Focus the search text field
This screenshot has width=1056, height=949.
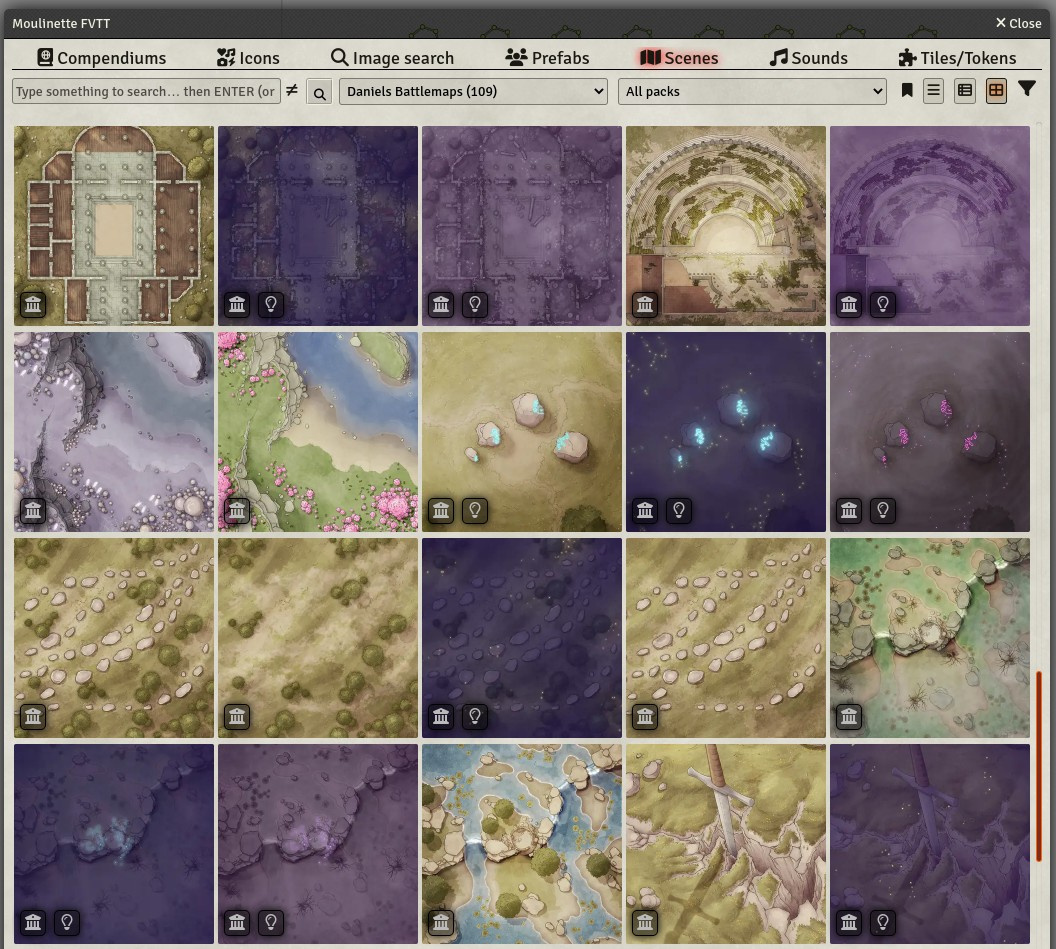[x=146, y=92]
